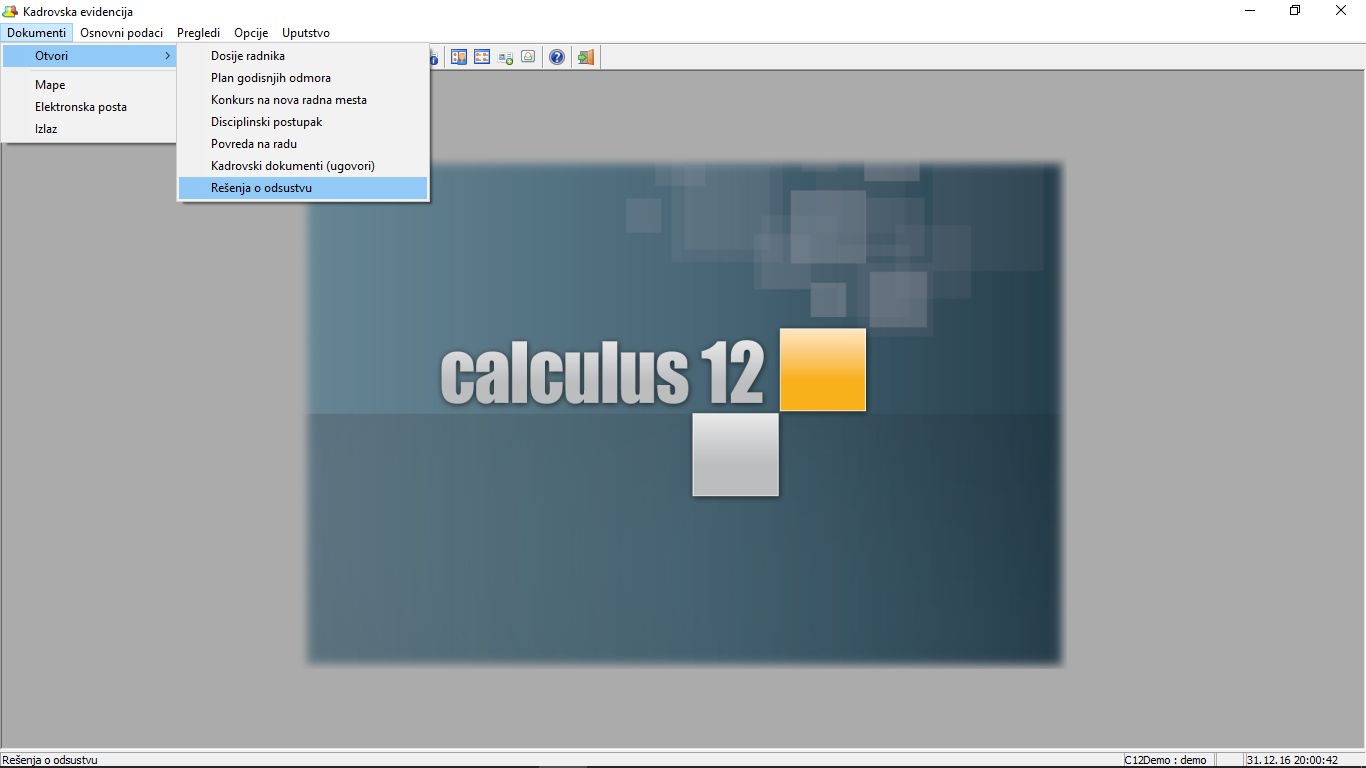Screen dimensions: 1366x768
Task: Select Konkurs na nova radna mesta
Action: click(303, 100)
